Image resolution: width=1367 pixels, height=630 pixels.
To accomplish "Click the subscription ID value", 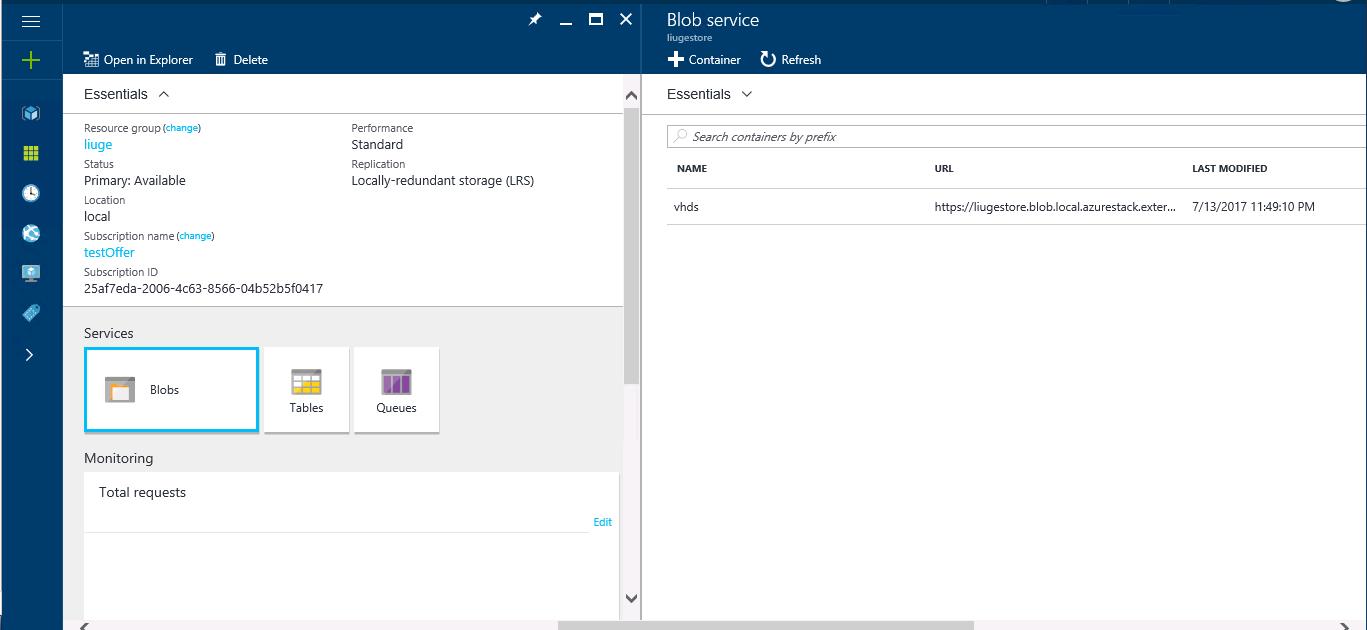I will (x=203, y=289).
